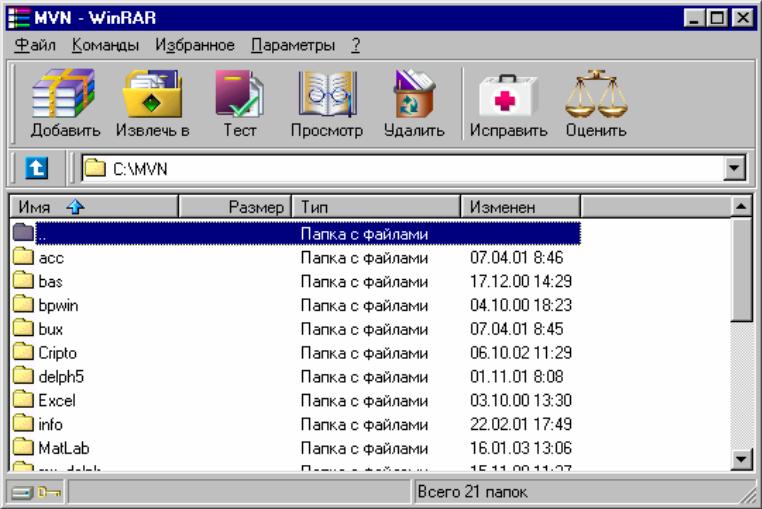Click the Извлечь в (Extract to) icon
The height and width of the screenshot is (509, 762).
152,93
